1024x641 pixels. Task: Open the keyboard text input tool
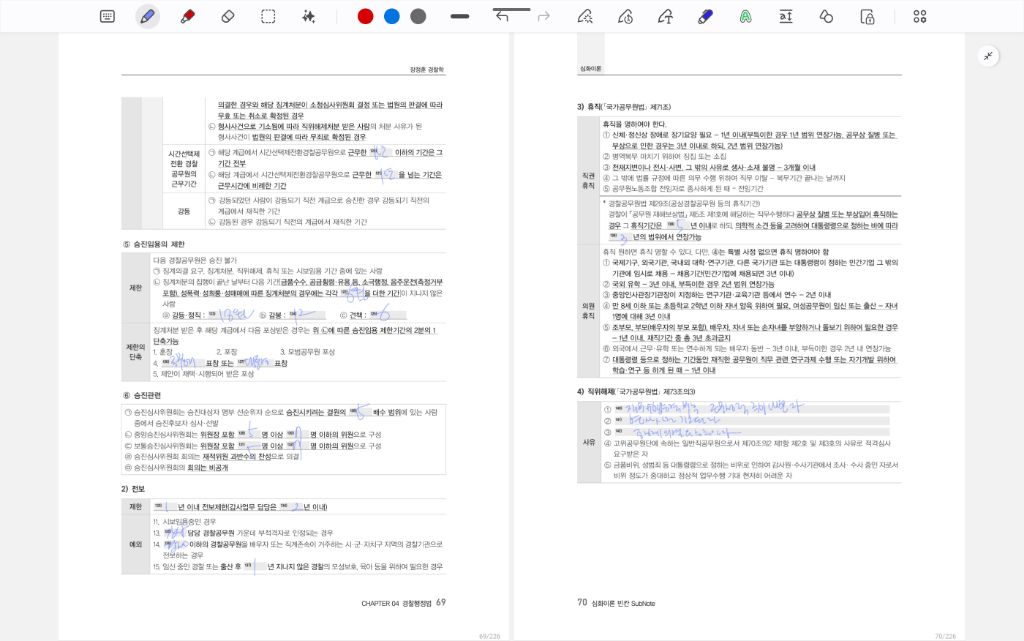[108, 16]
